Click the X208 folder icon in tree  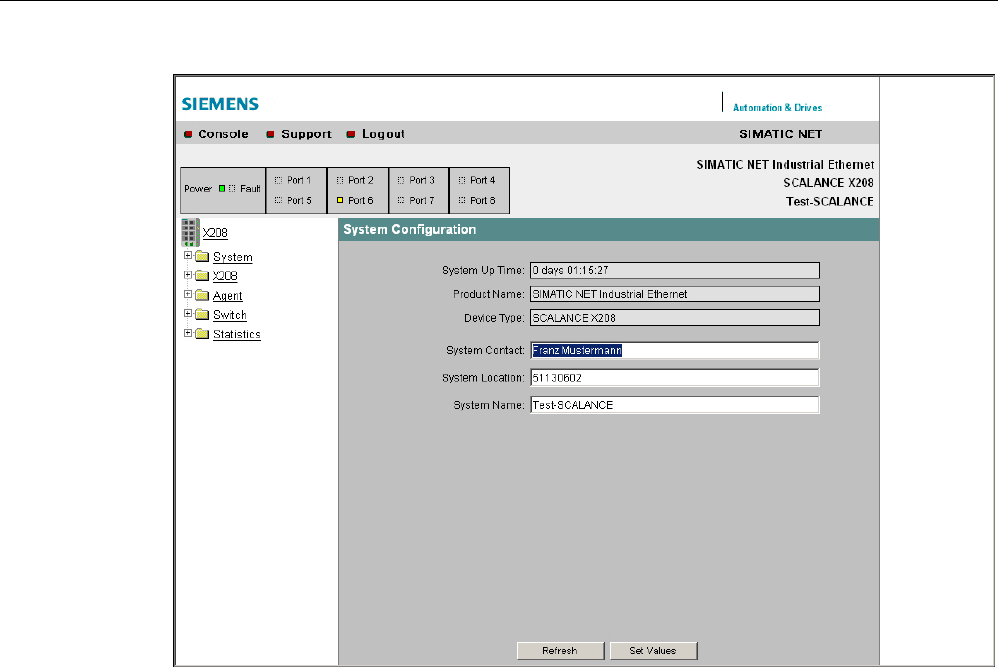click(x=202, y=276)
